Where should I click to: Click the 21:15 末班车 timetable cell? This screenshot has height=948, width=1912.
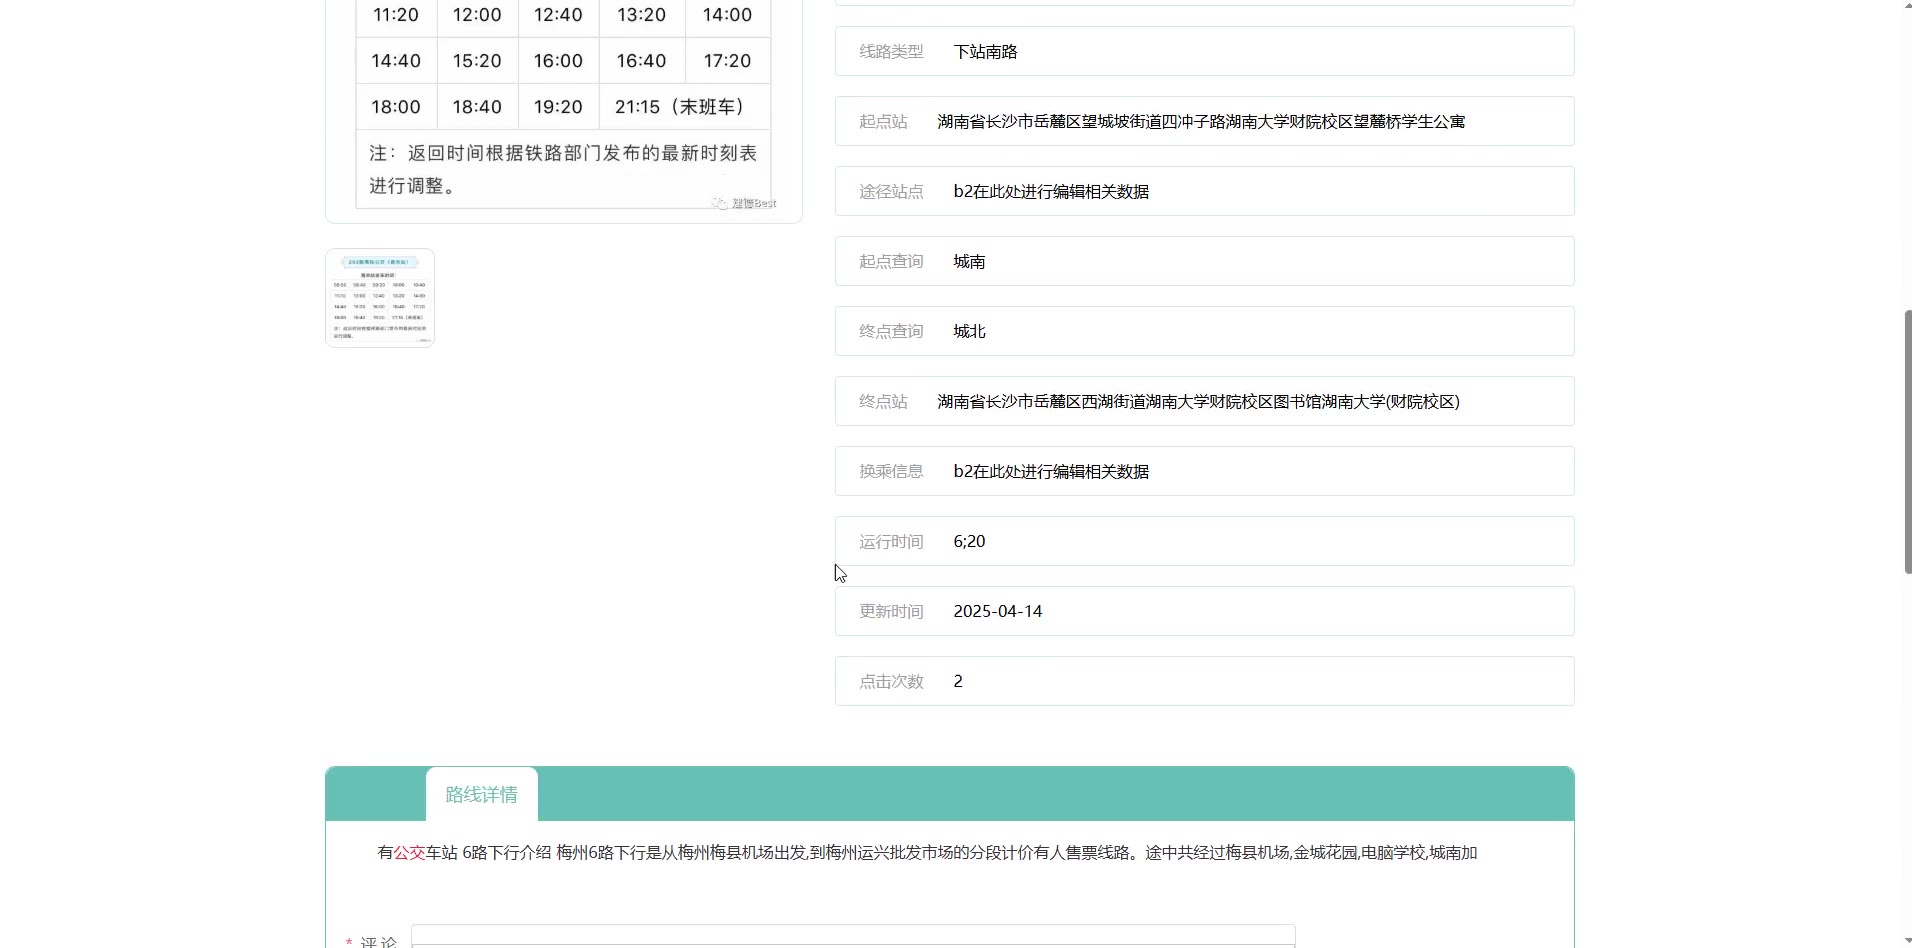(680, 107)
